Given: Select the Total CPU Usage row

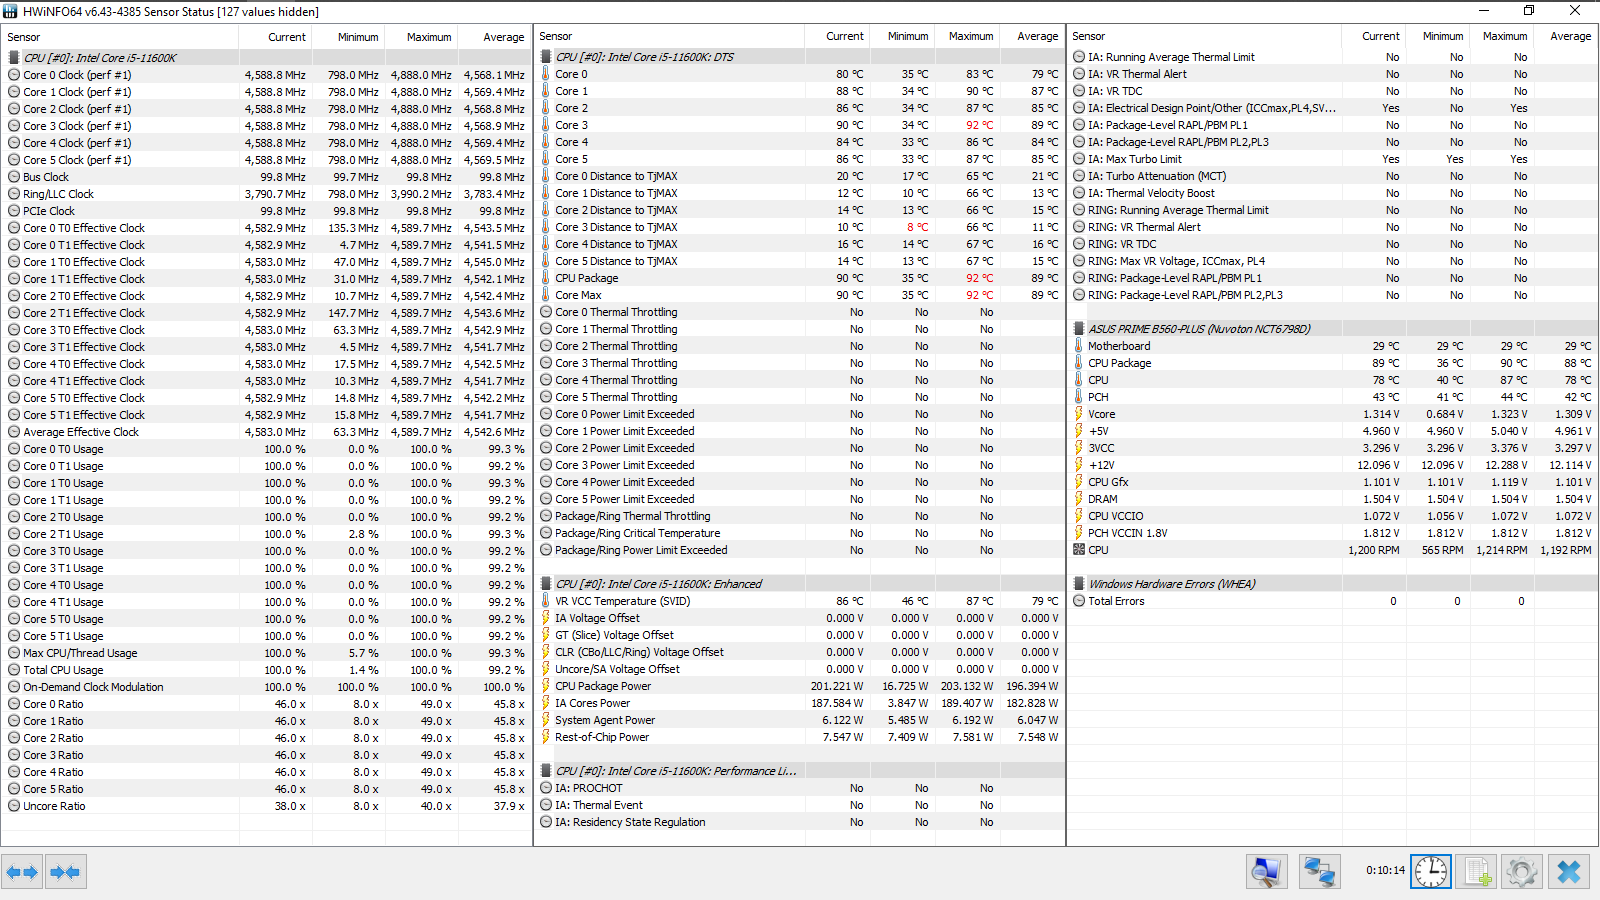Looking at the screenshot, I should coord(266,670).
